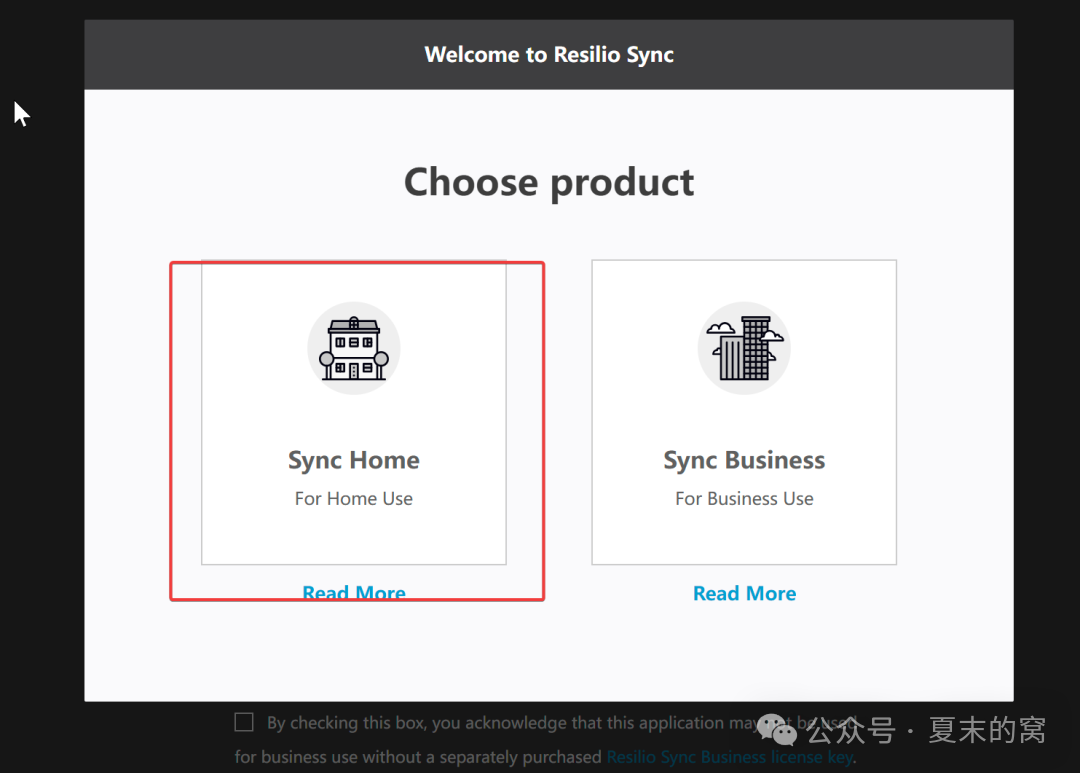Click the 'For Home Use' subtitle
Viewport: 1080px width, 773px height.
(353, 498)
